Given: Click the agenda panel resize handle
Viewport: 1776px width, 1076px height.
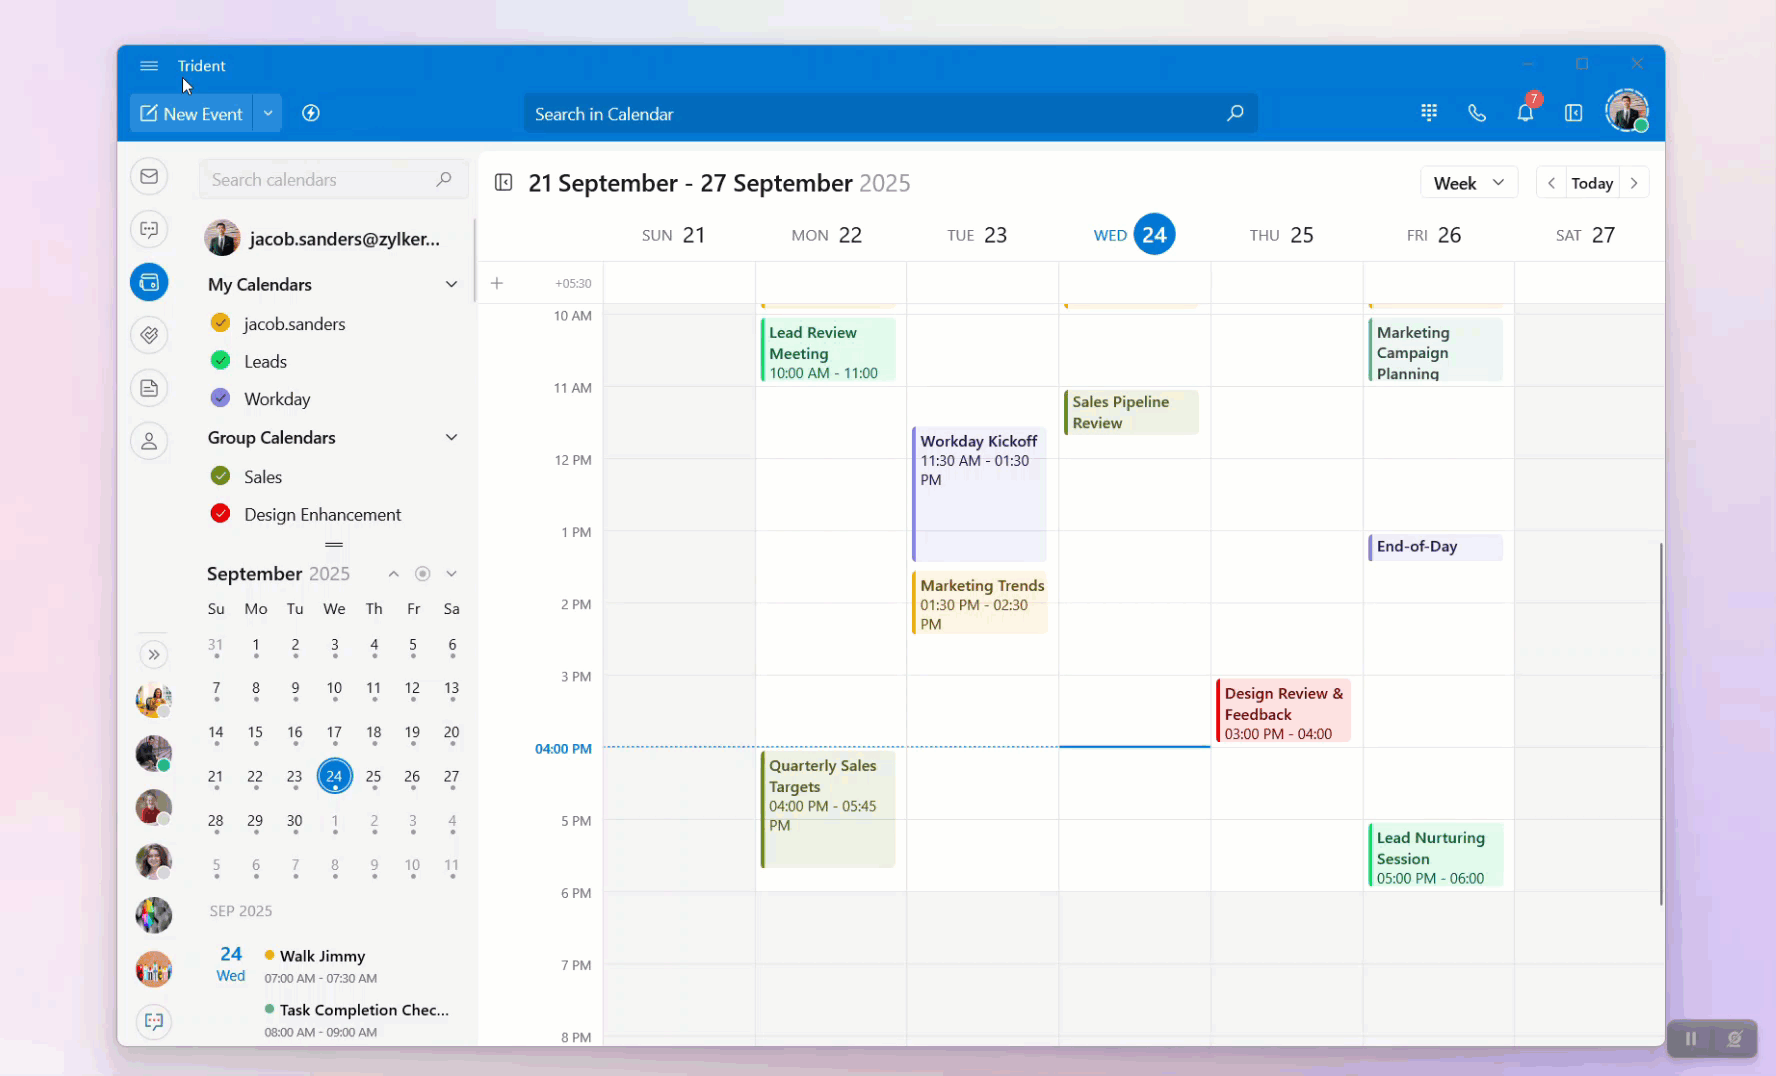Looking at the screenshot, I should pyautogui.click(x=334, y=545).
